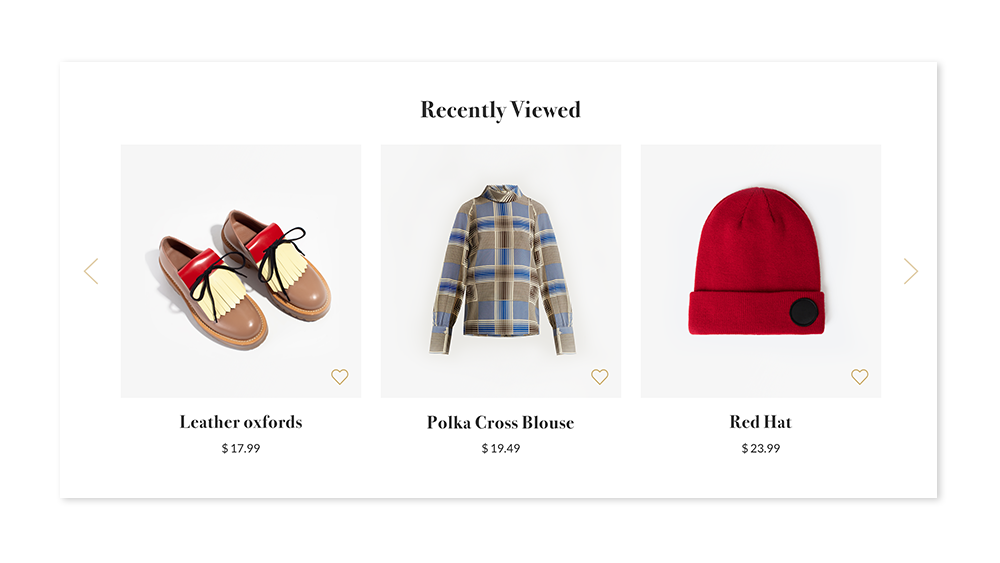Click the collar of the plaid blouse

[x=503, y=193]
